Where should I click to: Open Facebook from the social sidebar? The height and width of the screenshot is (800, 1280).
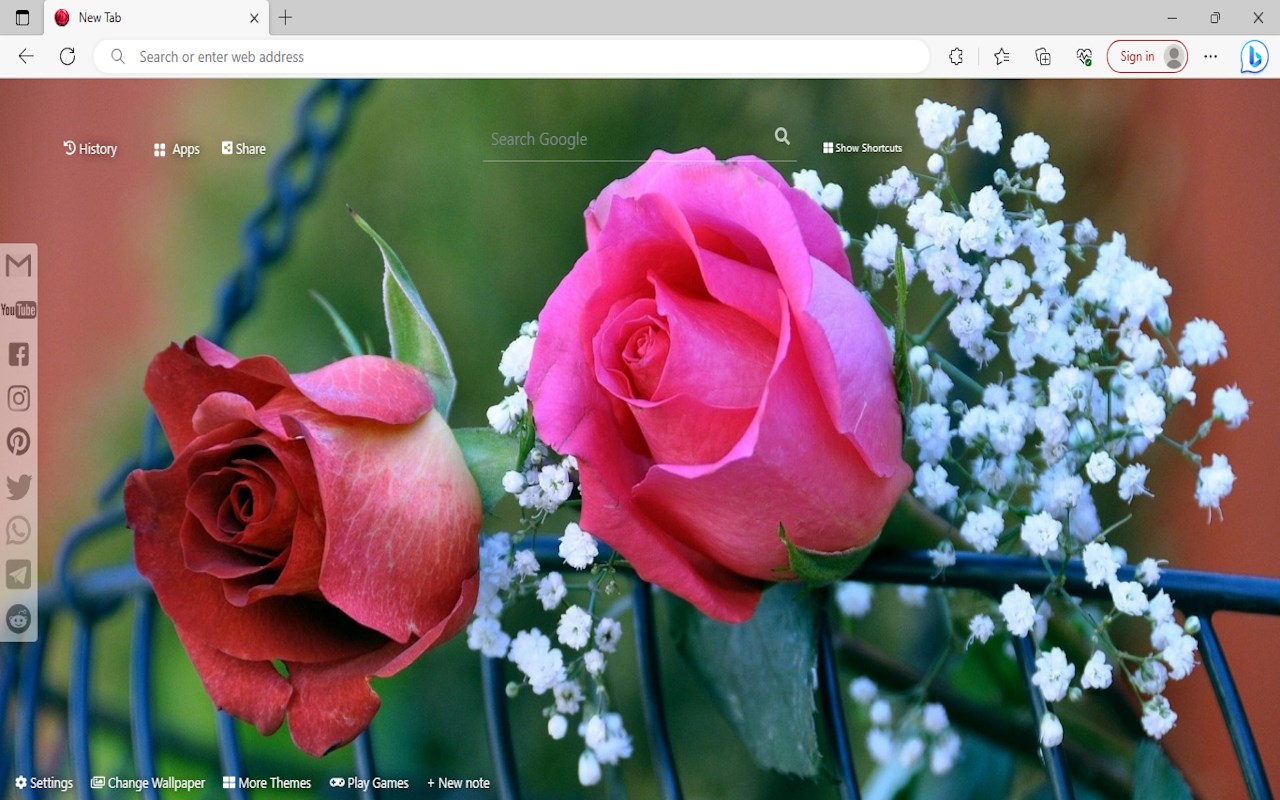point(18,354)
